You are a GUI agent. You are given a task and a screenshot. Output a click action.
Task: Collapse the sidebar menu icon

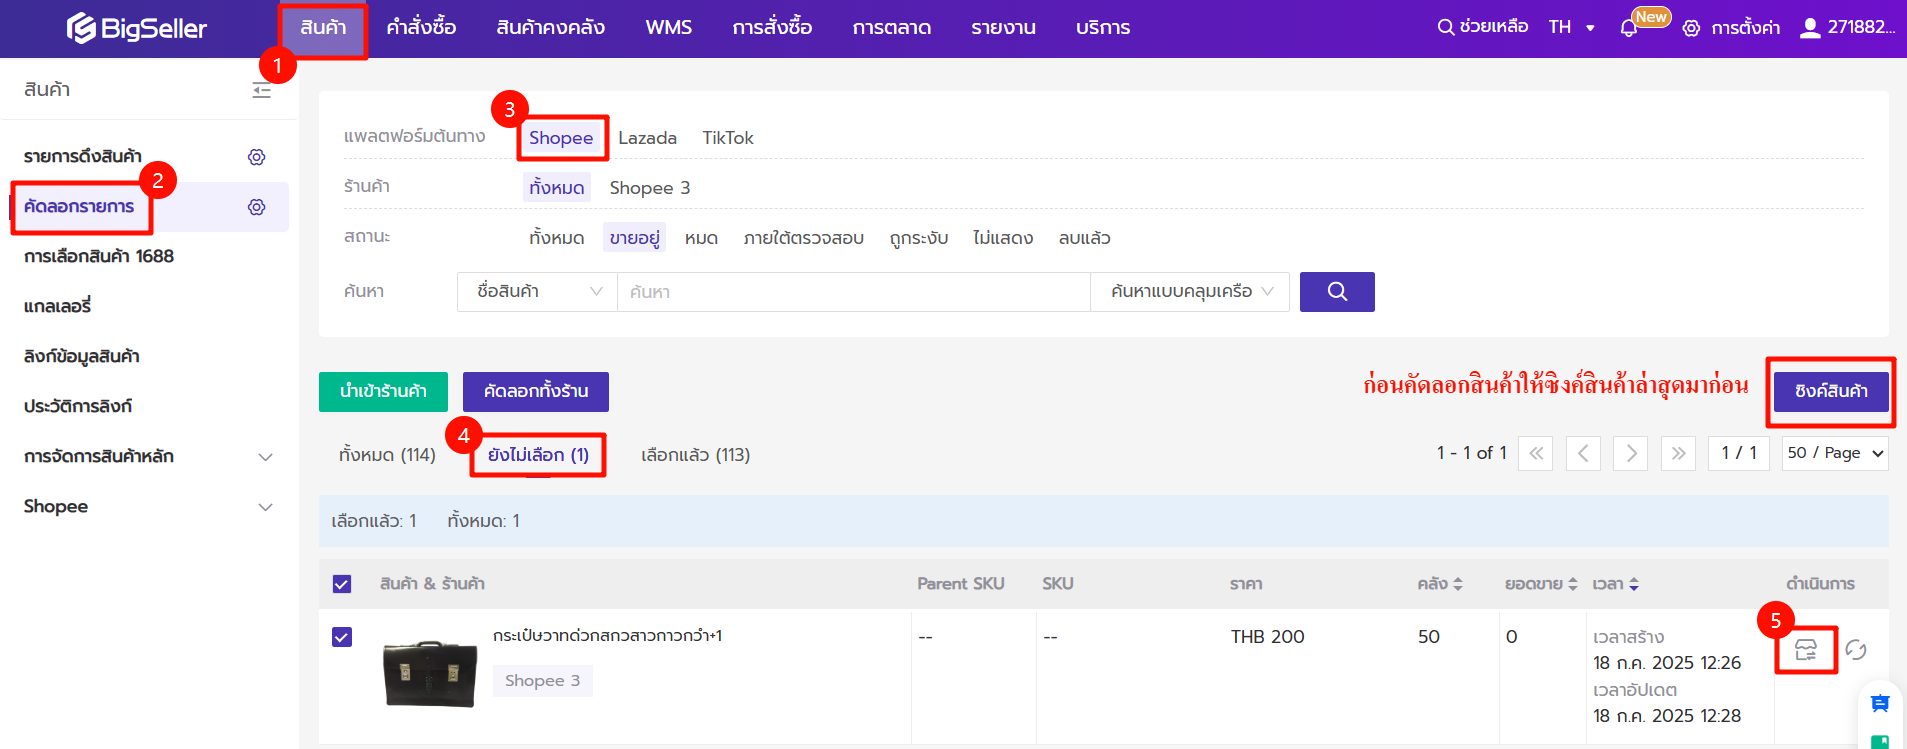tap(262, 90)
